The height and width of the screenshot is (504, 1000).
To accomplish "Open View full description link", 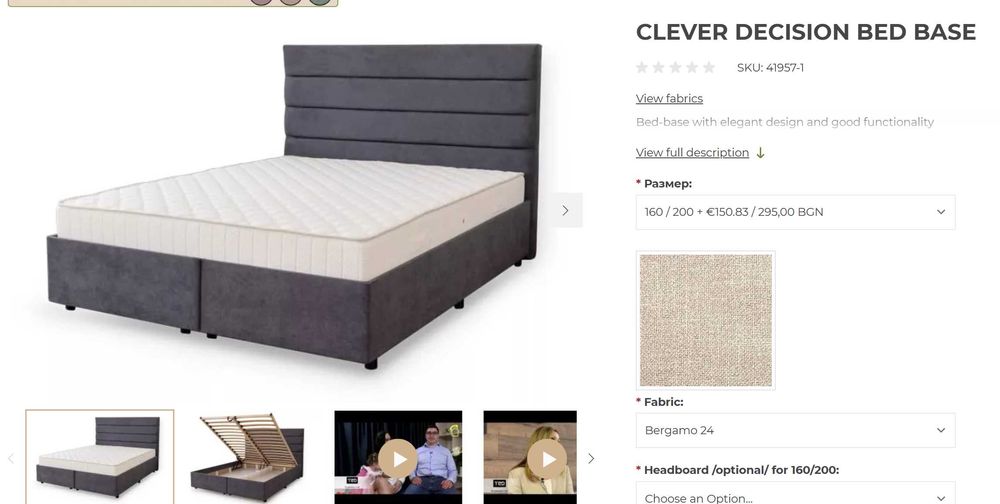I will [x=692, y=152].
